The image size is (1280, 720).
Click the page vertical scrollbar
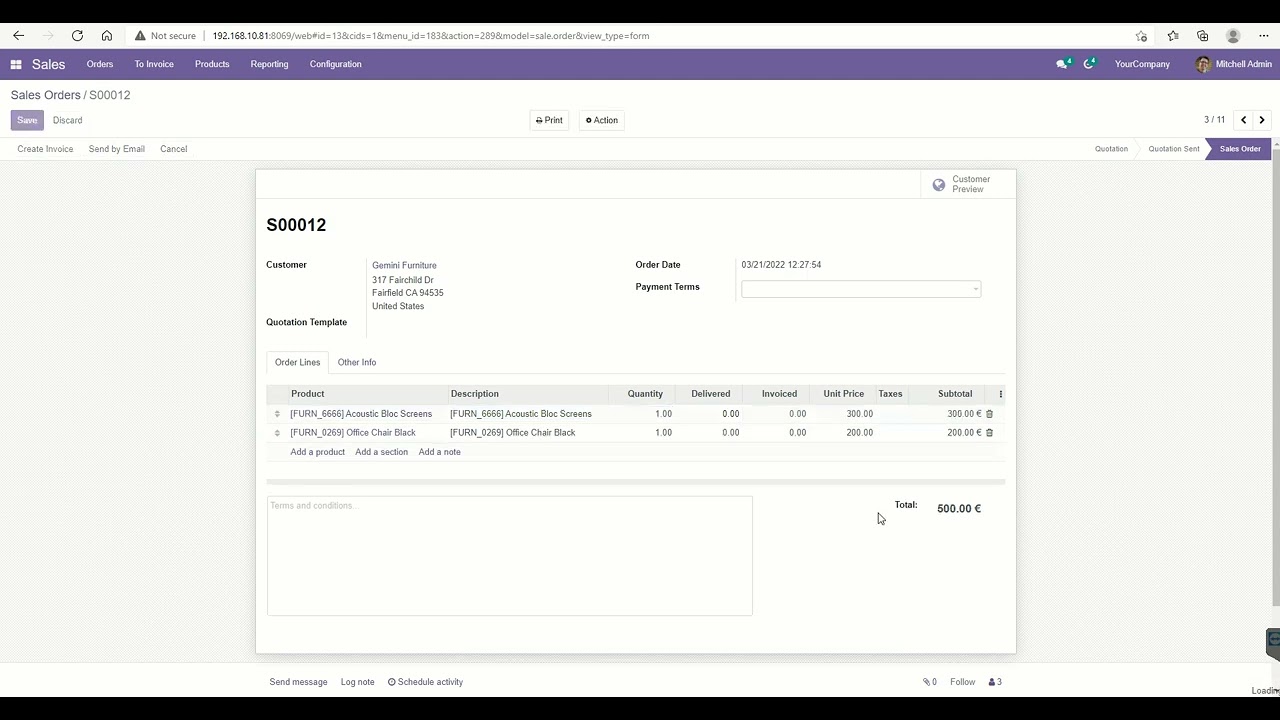(x=1274, y=380)
